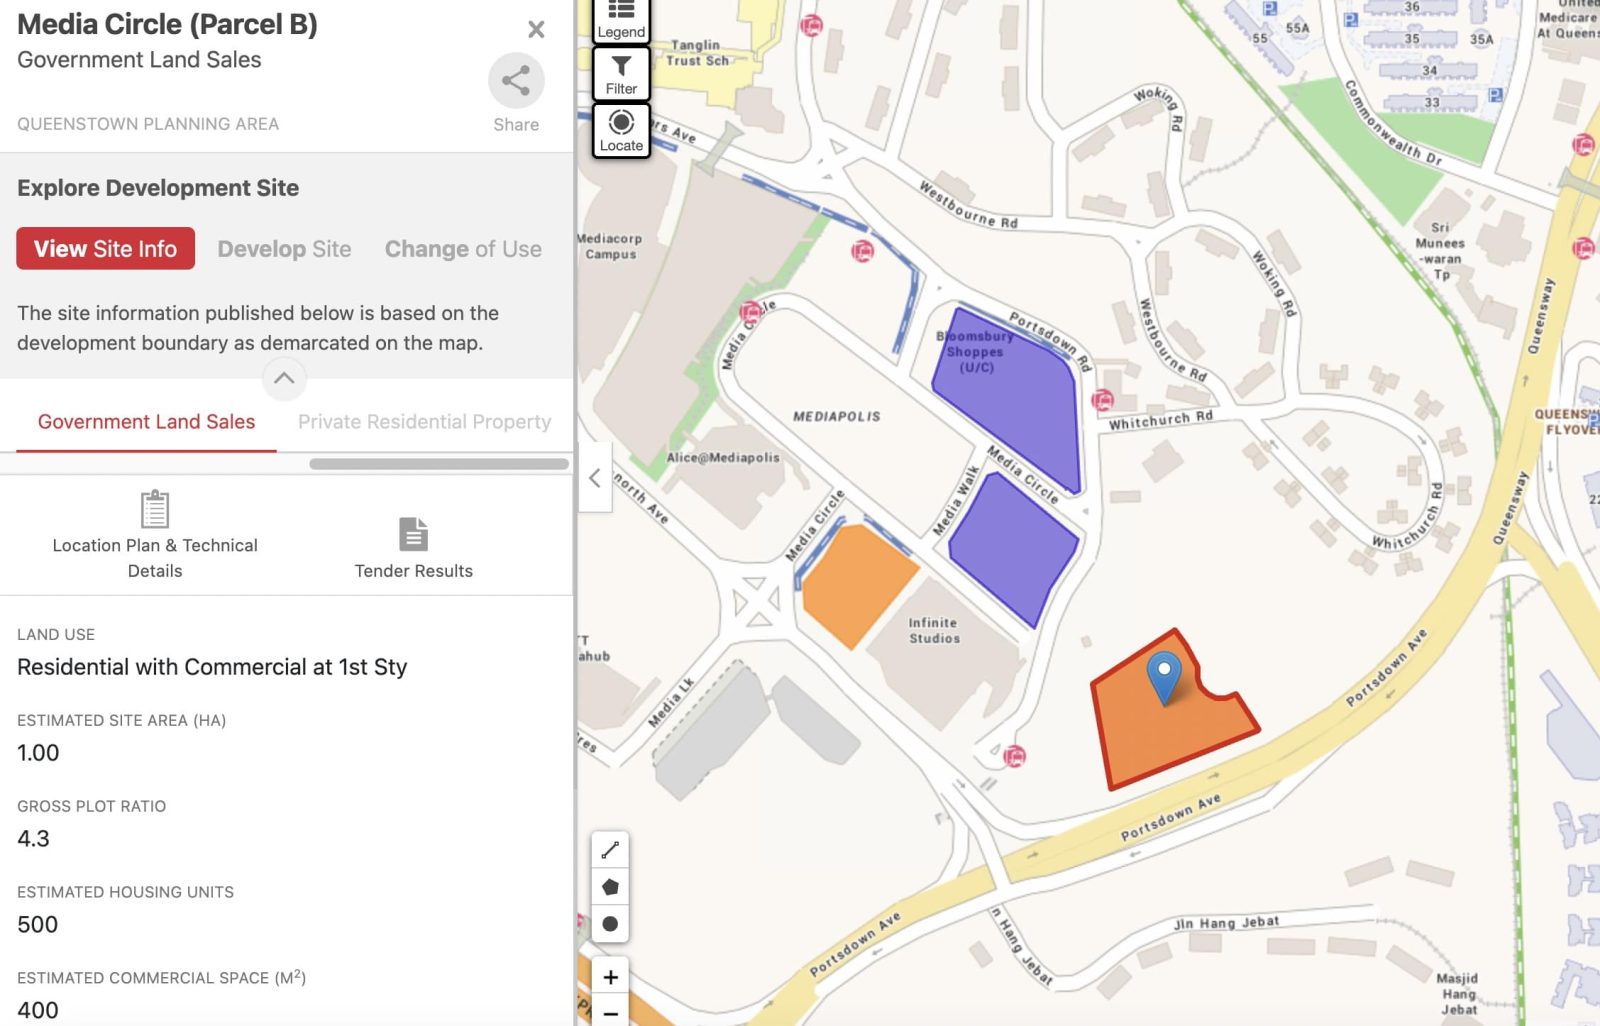Click the horizontal tab scrollbar

point(439,464)
